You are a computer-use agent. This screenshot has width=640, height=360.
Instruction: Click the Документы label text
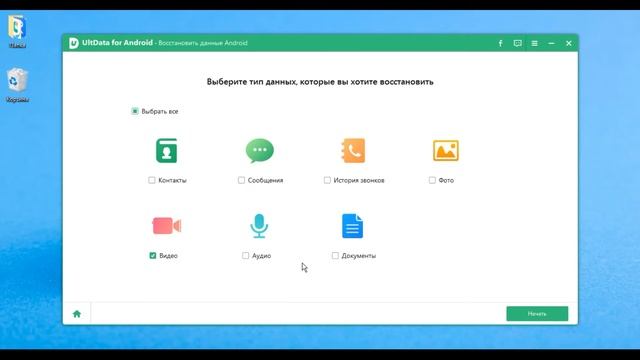pyautogui.click(x=359, y=256)
